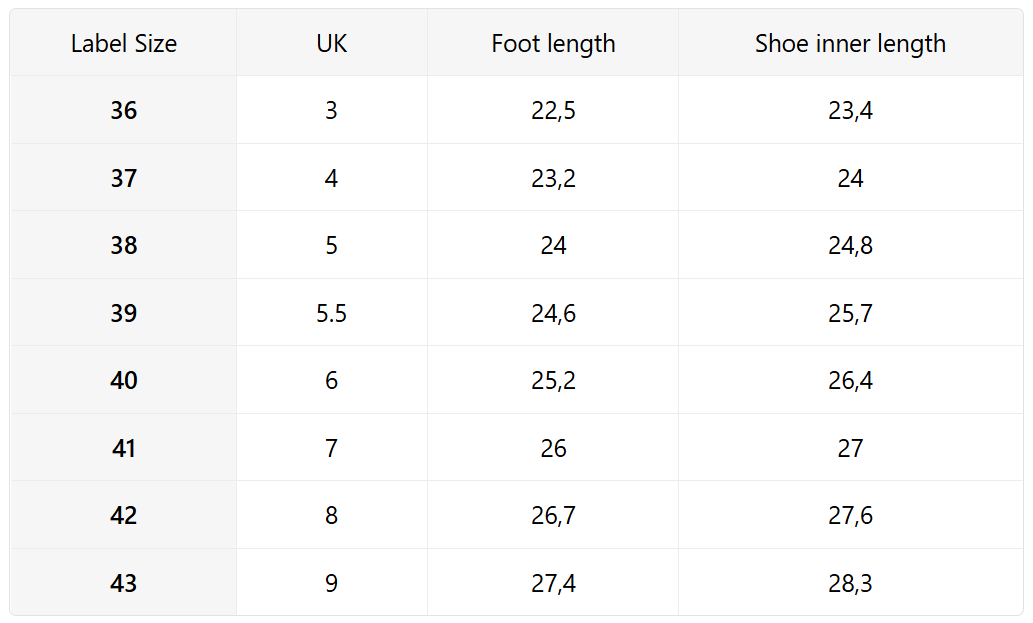Select foot length 22,5 cell
Screen dimensions: 1033x623
(x=553, y=111)
